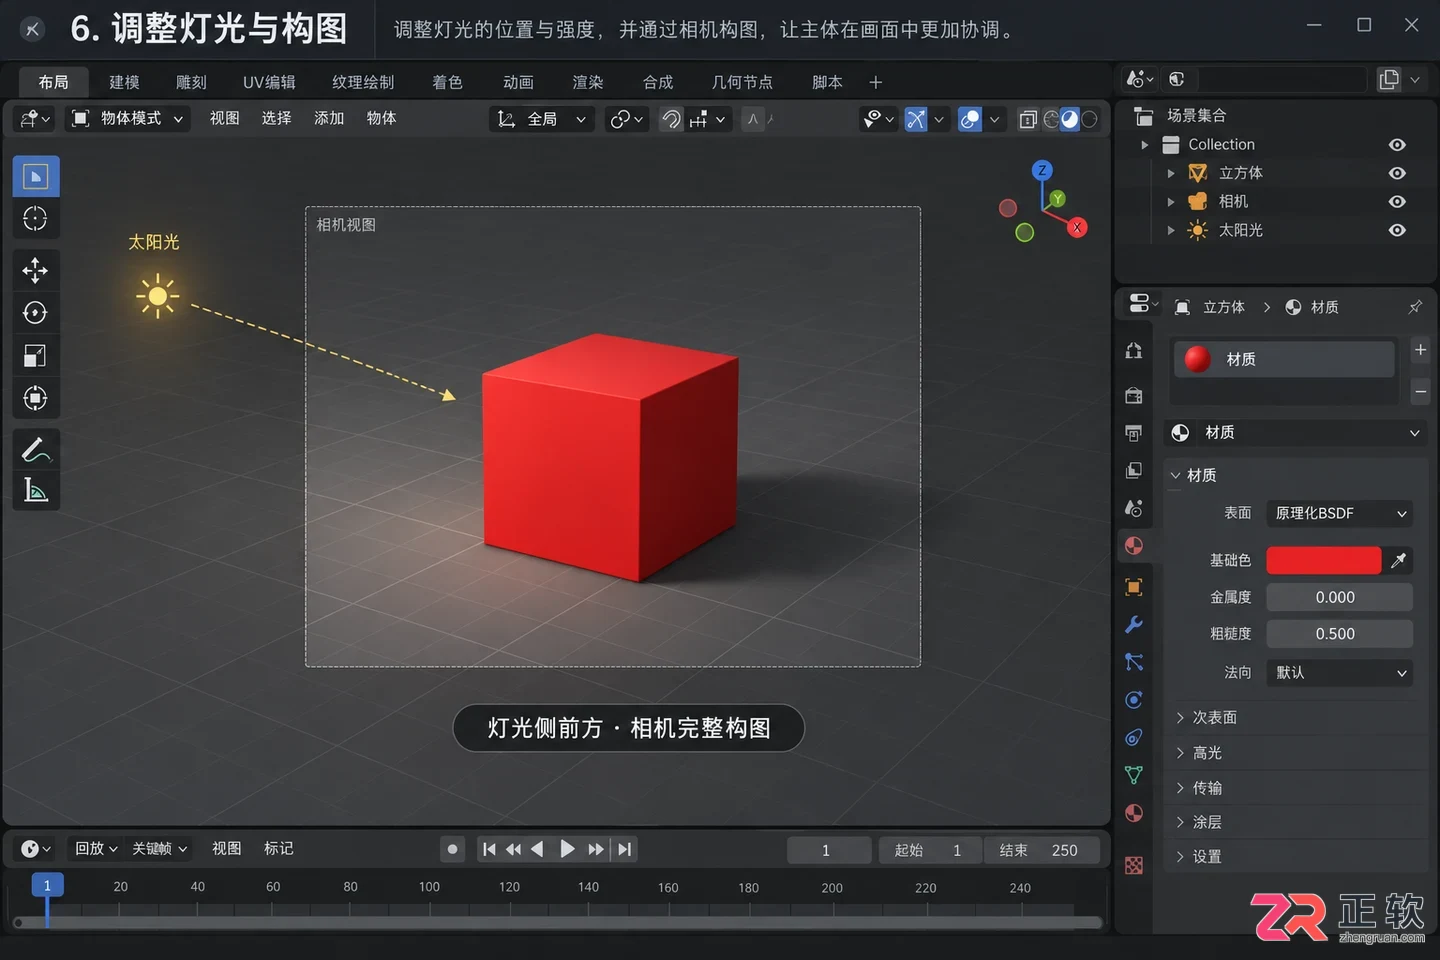Activate the Transform tool
The height and width of the screenshot is (960, 1440).
coord(36,398)
